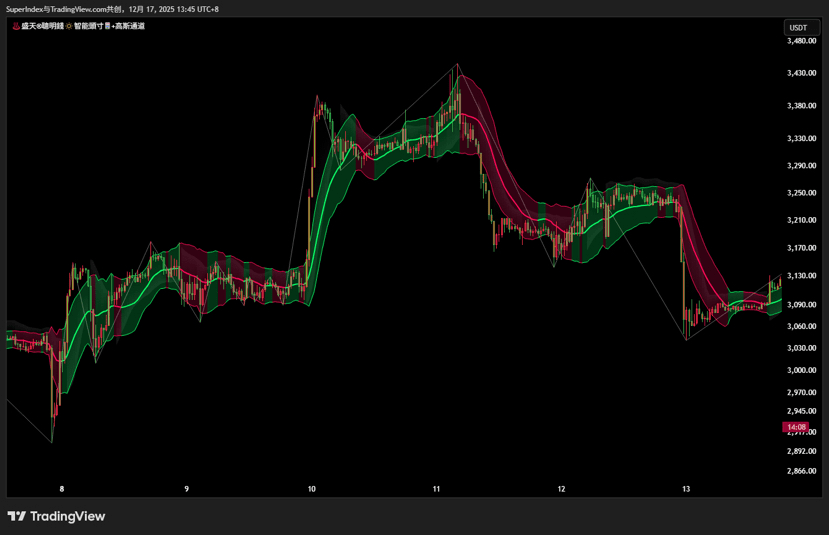Click date 13 on the time axis

pyautogui.click(x=686, y=489)
